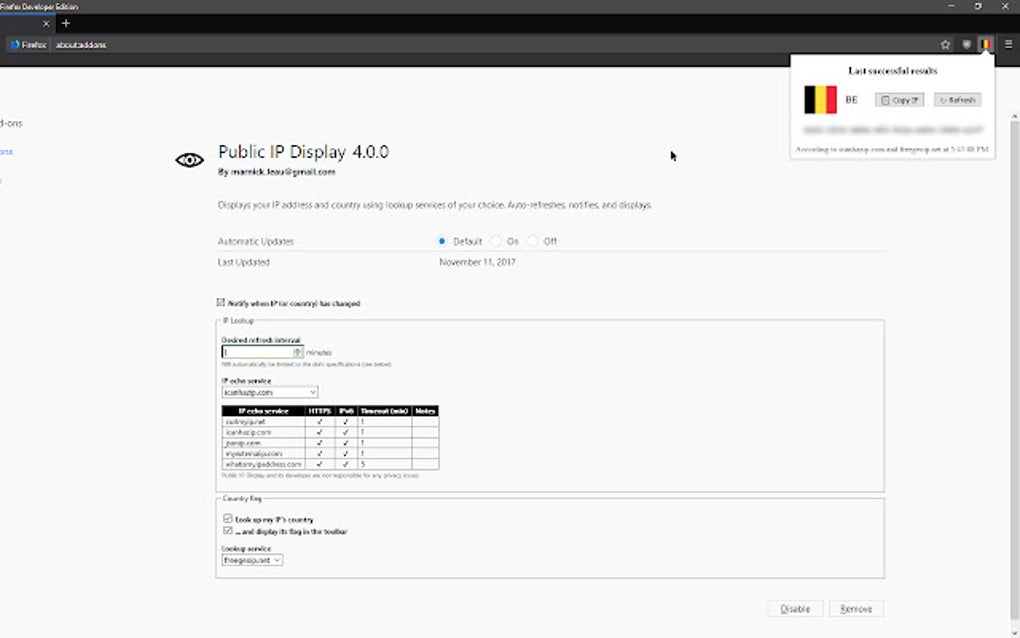The height and width of the screenshot is (638, 1020).
Task: Click the Remove button
Action: point(856,608)
